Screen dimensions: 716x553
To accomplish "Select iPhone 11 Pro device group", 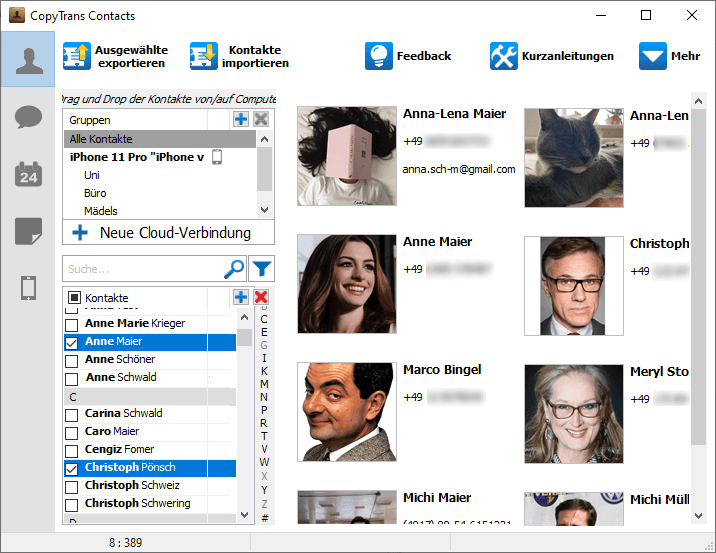I will (137, 157).
